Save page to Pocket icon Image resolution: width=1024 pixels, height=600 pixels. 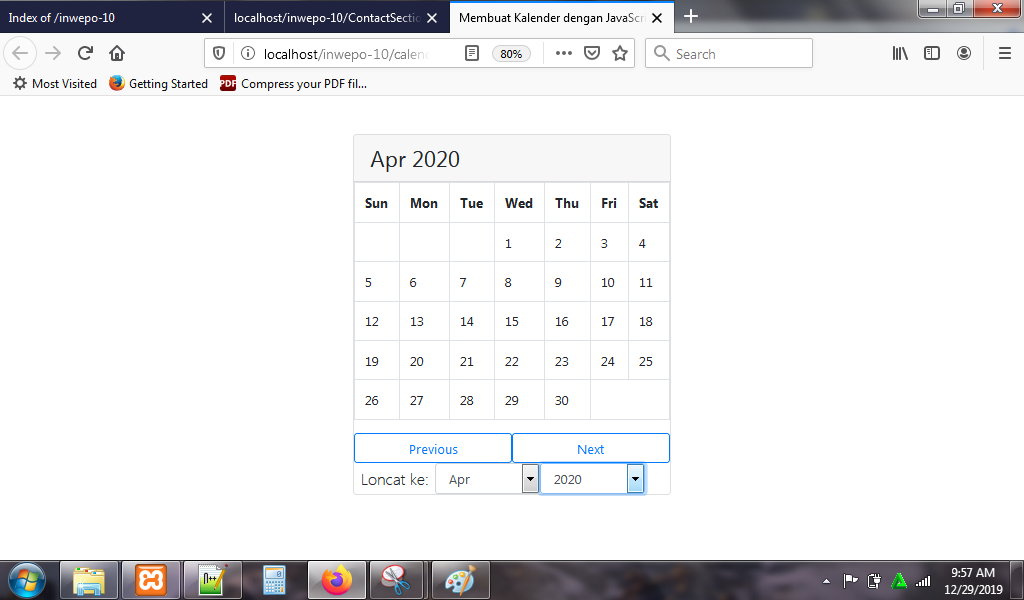[x=592, y=54]
